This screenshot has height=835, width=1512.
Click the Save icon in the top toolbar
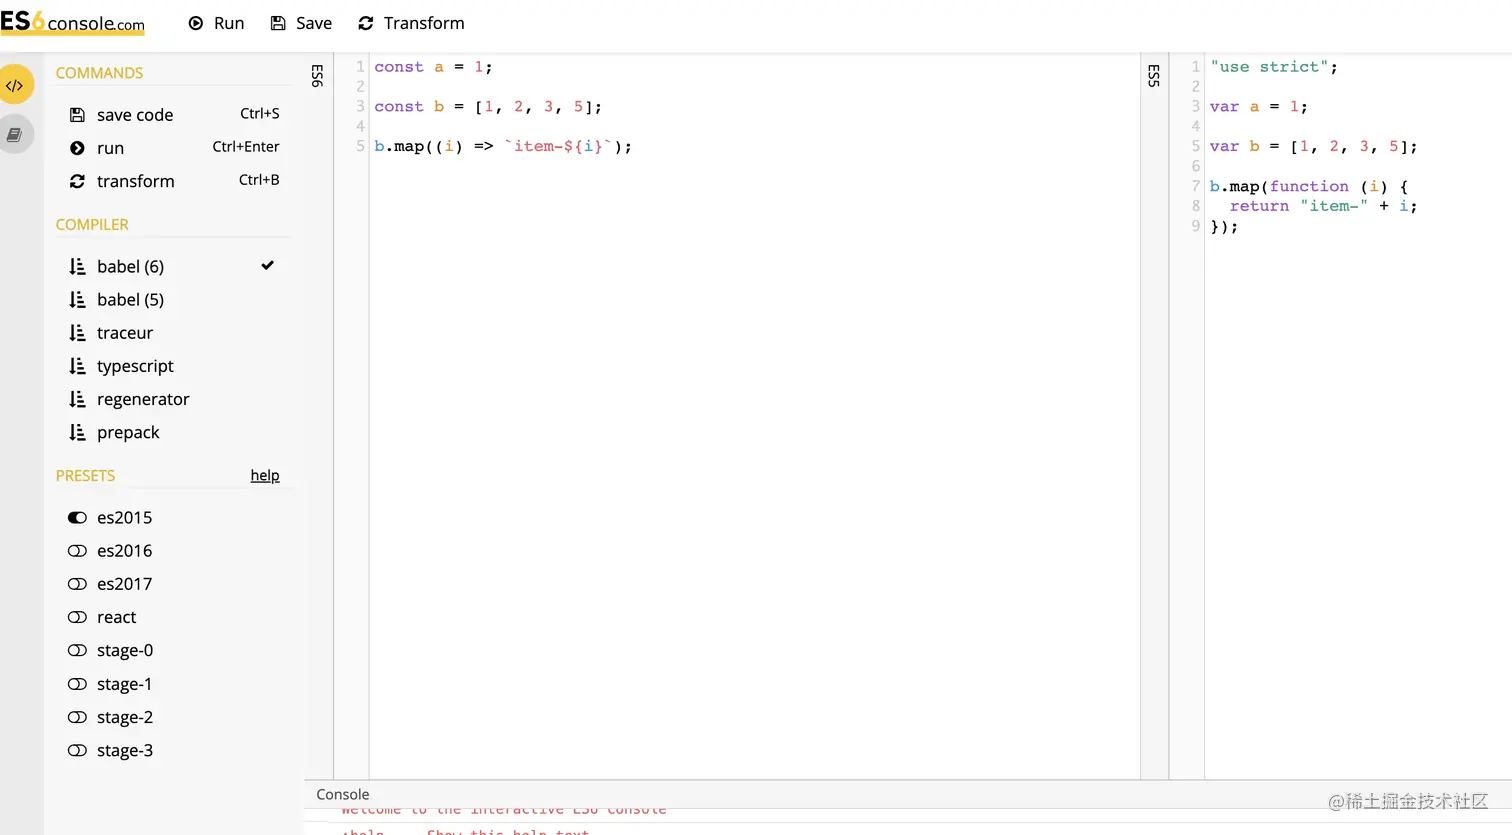[275, 22]
